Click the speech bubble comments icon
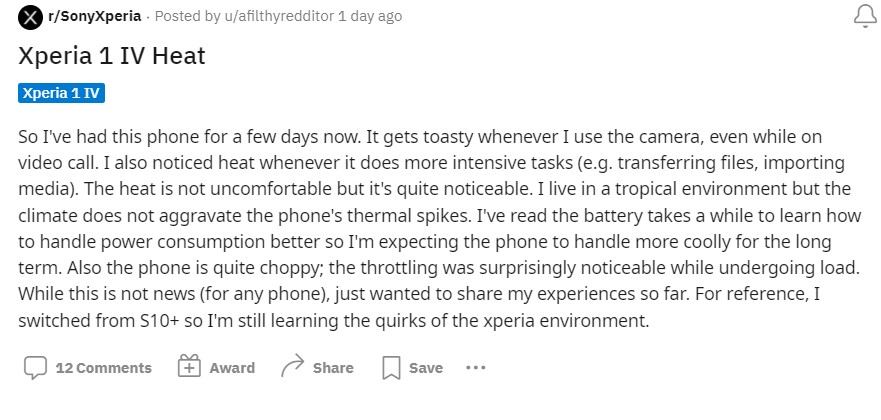The height and width of the screenshot is (420, 881). pos(35,367)
